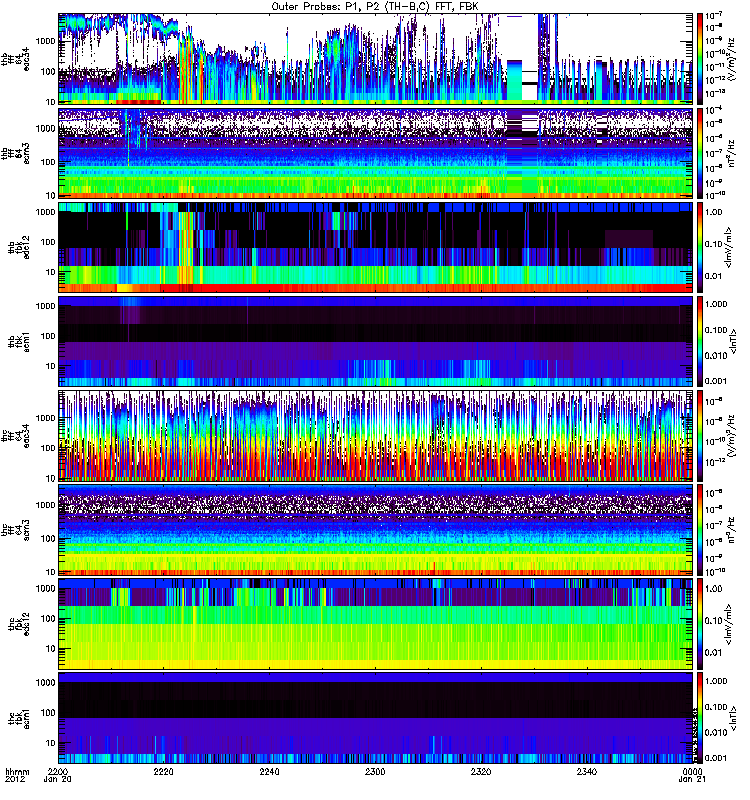Select the thb fft edc34 spectrogram panel
The image size is (750, 800).
[x=375, y=58]
